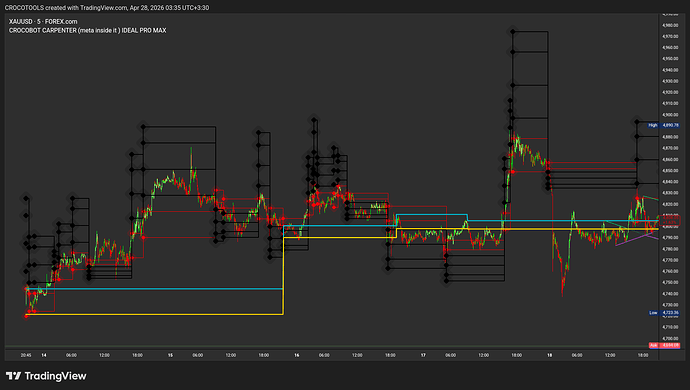The image size is (690, 390).
Task: Select the cyan horizontal line below the 14th candles
Action: coord(154,289)
